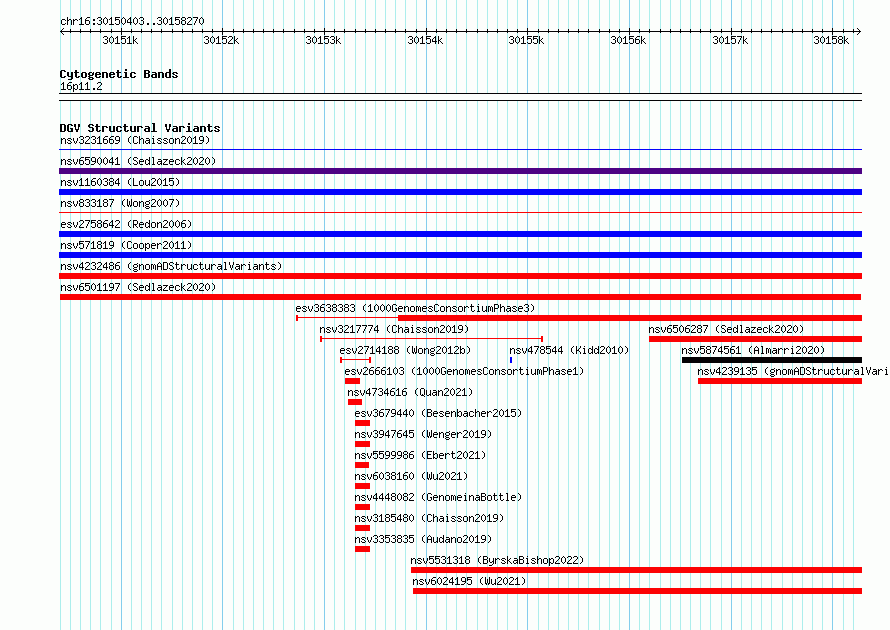The width and height of the screenshot is (890, 630).
Task: Select the red block under esv3679440
Action: tap(362, 423)
